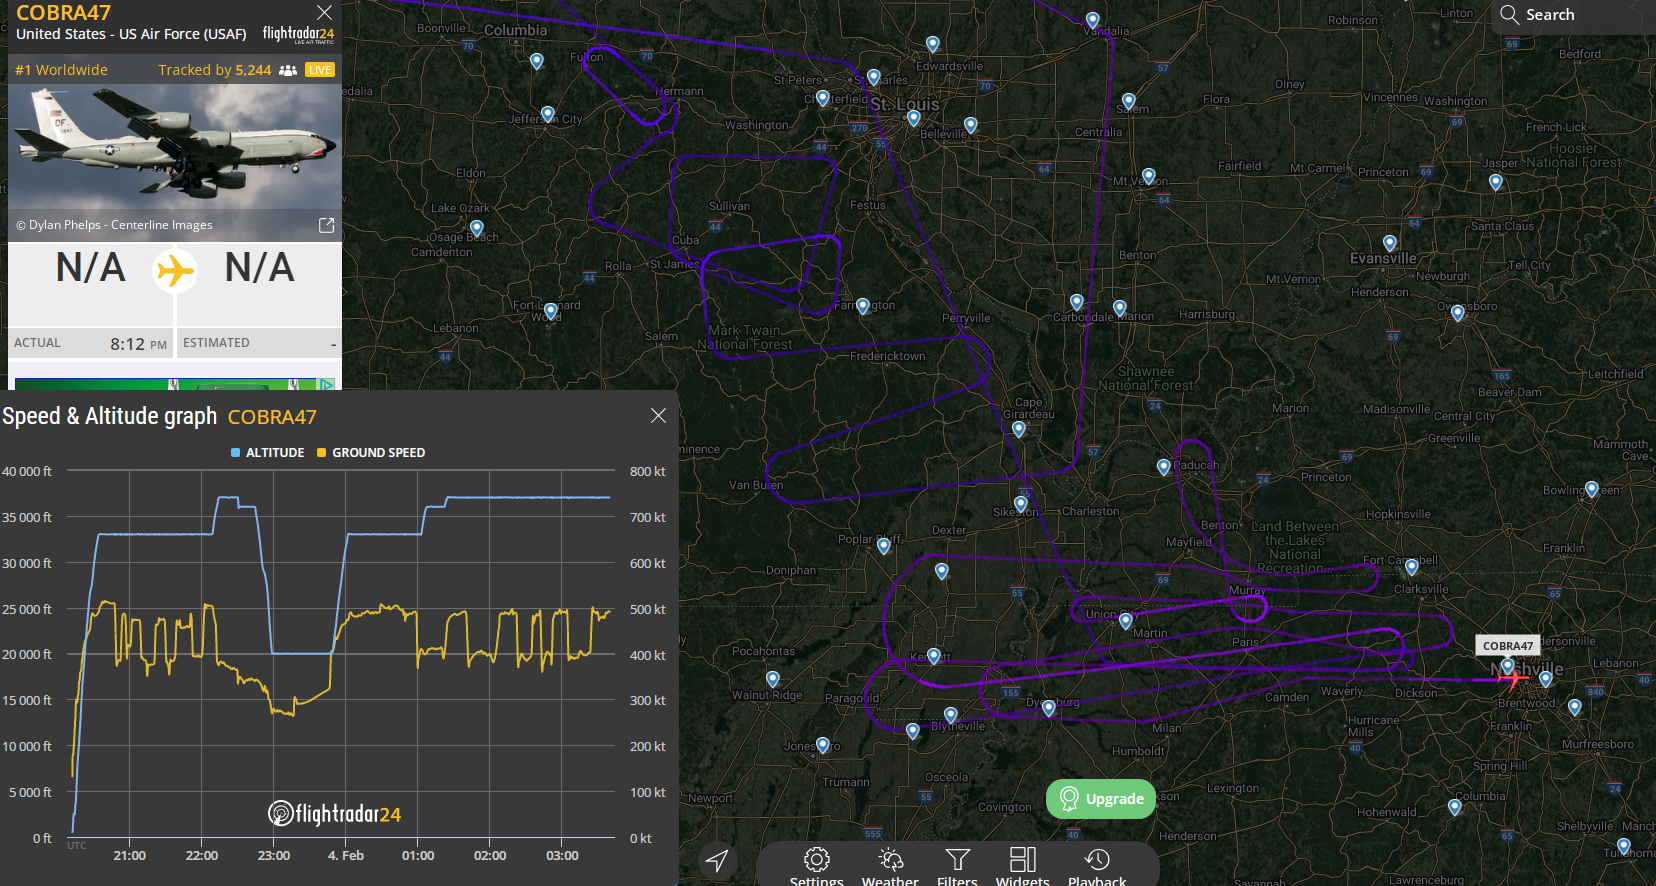
Task: Open the Search box
Action: (x=1573, y=15)
